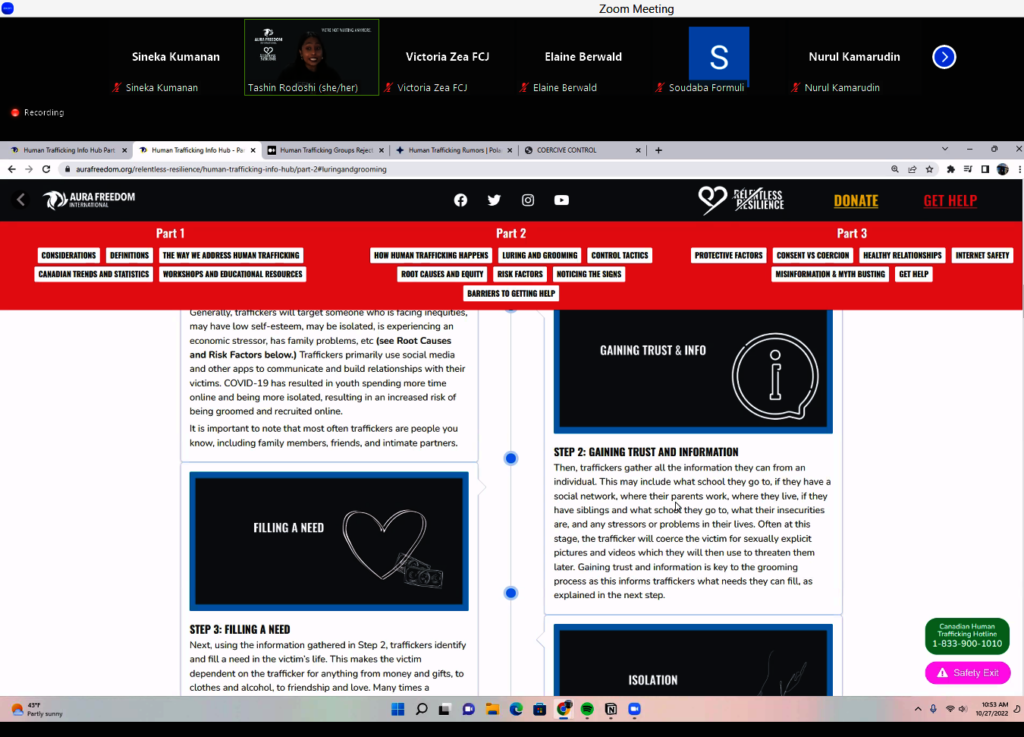The image size is (1024, 737).
Task: Open Zoom from the taskbar
Action: 634,709
